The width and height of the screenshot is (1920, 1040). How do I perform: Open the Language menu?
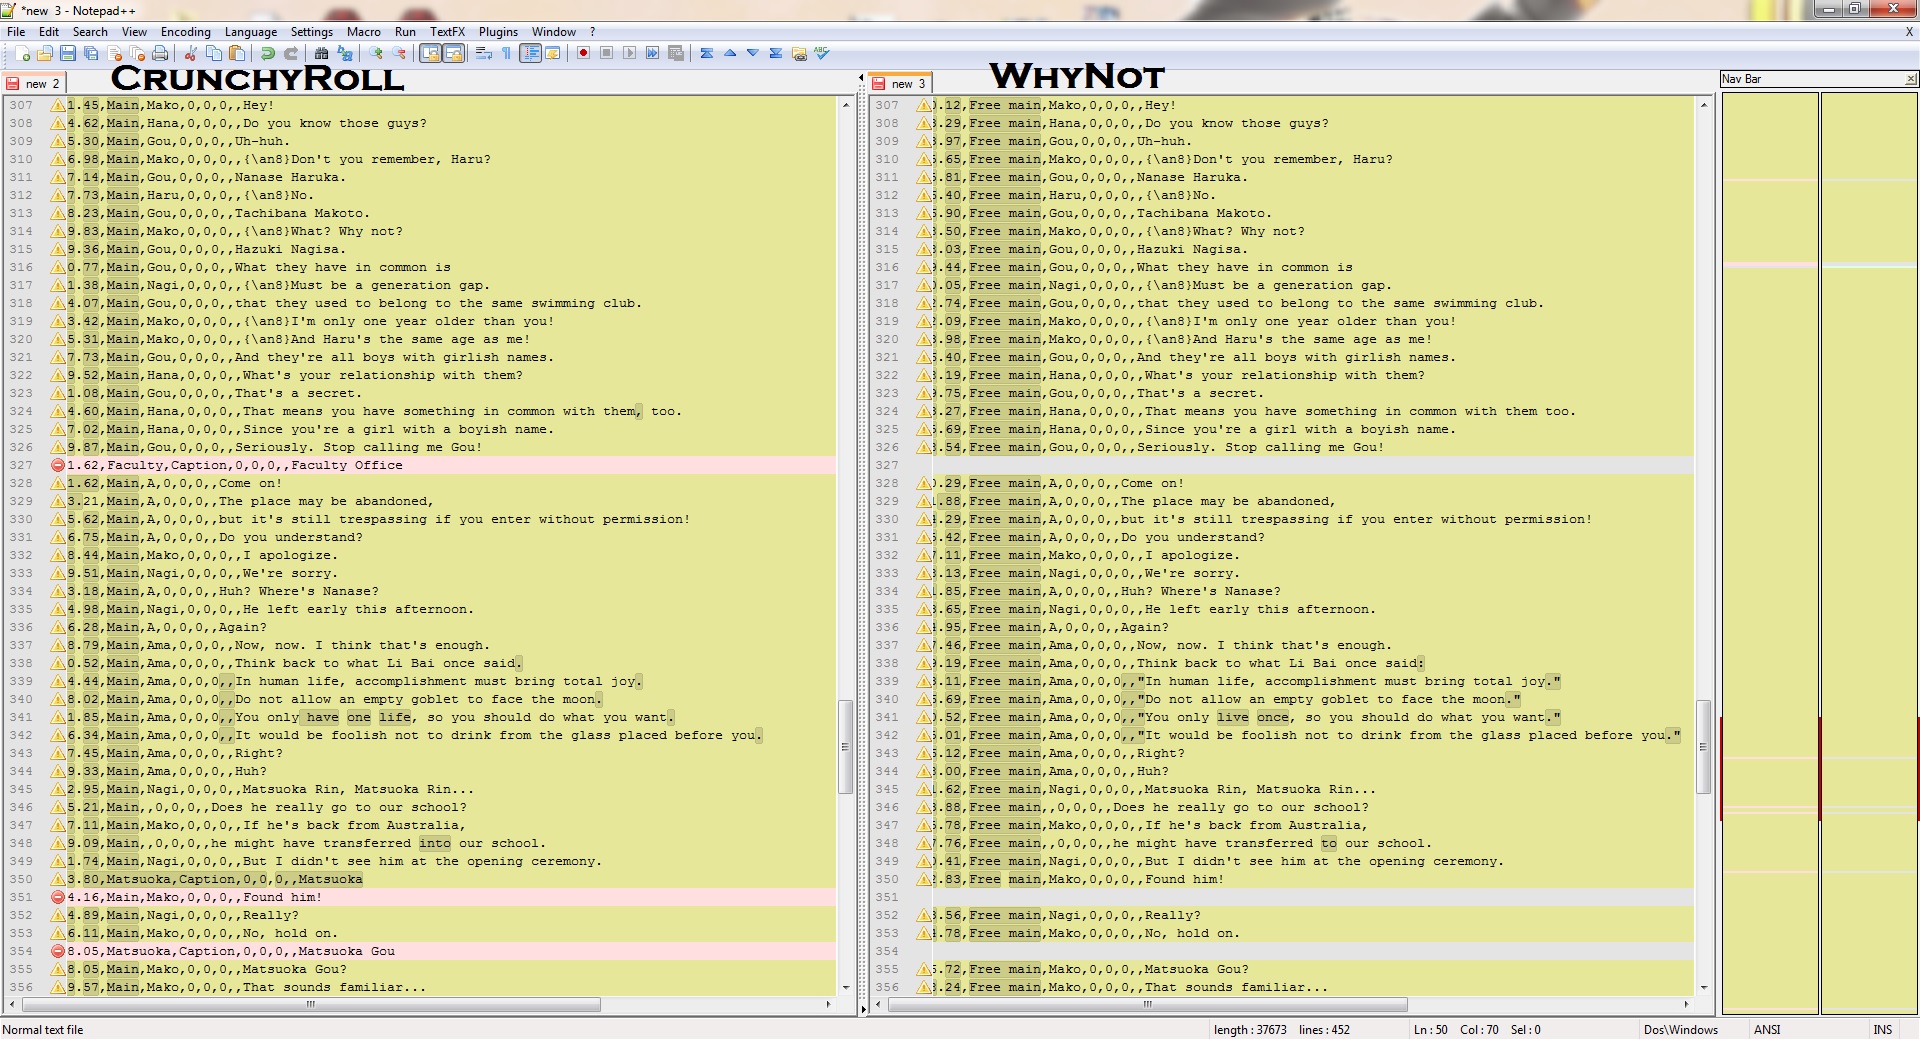pyautogui.click(x=251, y=32)
